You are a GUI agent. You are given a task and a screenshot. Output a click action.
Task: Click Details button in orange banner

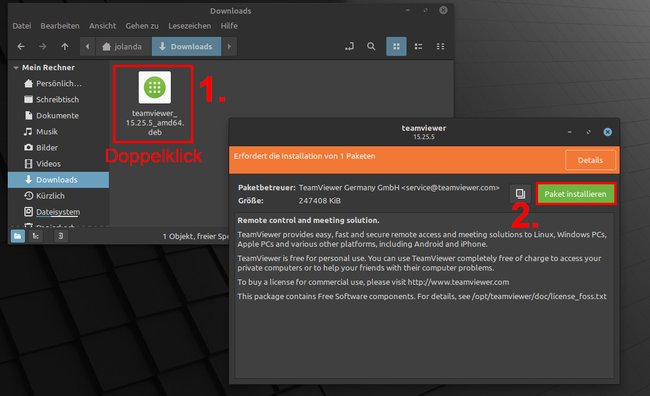tap(590, 160)
